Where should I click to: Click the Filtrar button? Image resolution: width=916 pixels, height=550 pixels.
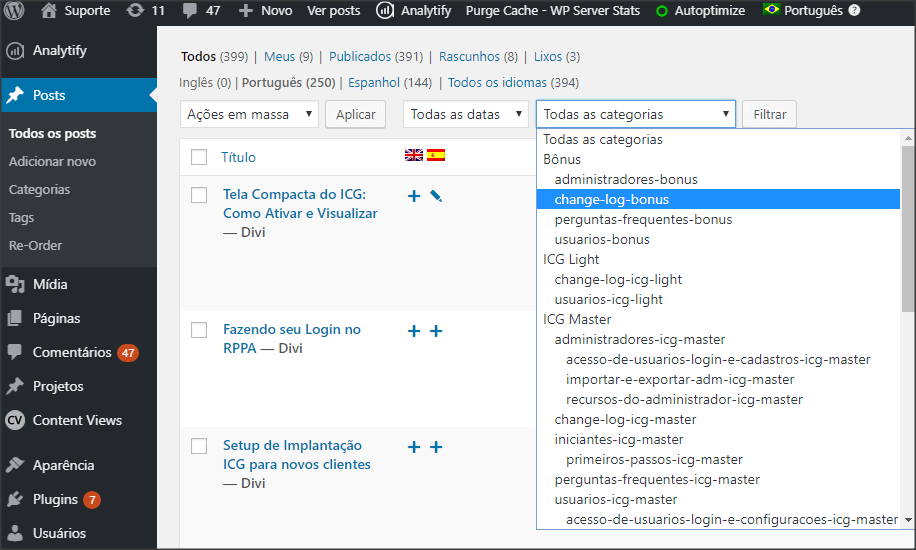click(769, 114)
